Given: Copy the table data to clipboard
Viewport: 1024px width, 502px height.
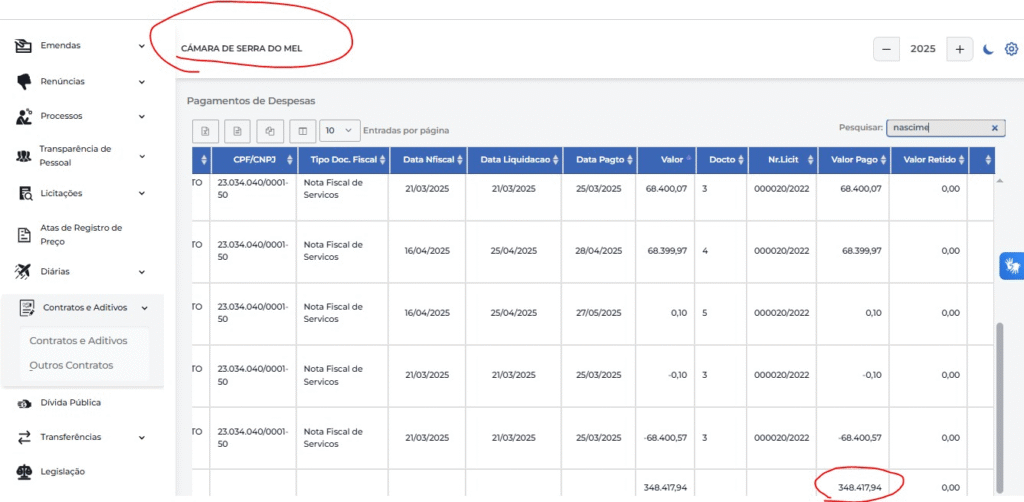Looking at the screenshot, I should [x=270, y=131].
